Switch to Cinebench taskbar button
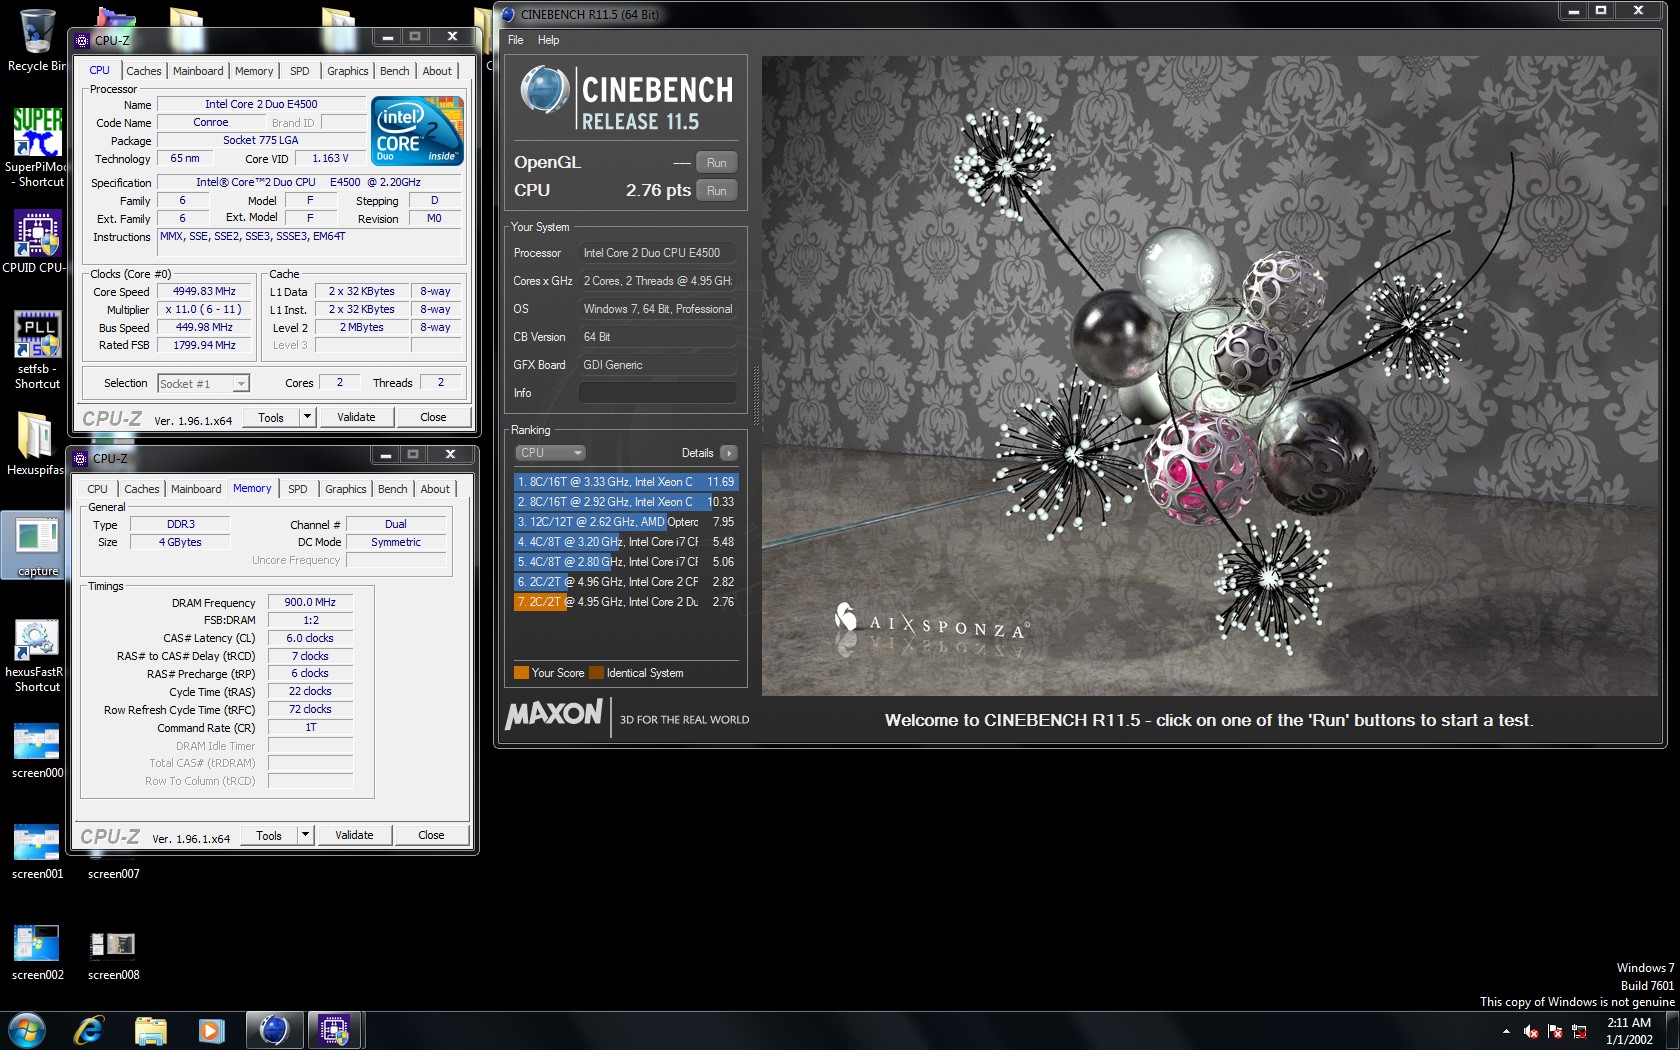 click(273, 1030)
